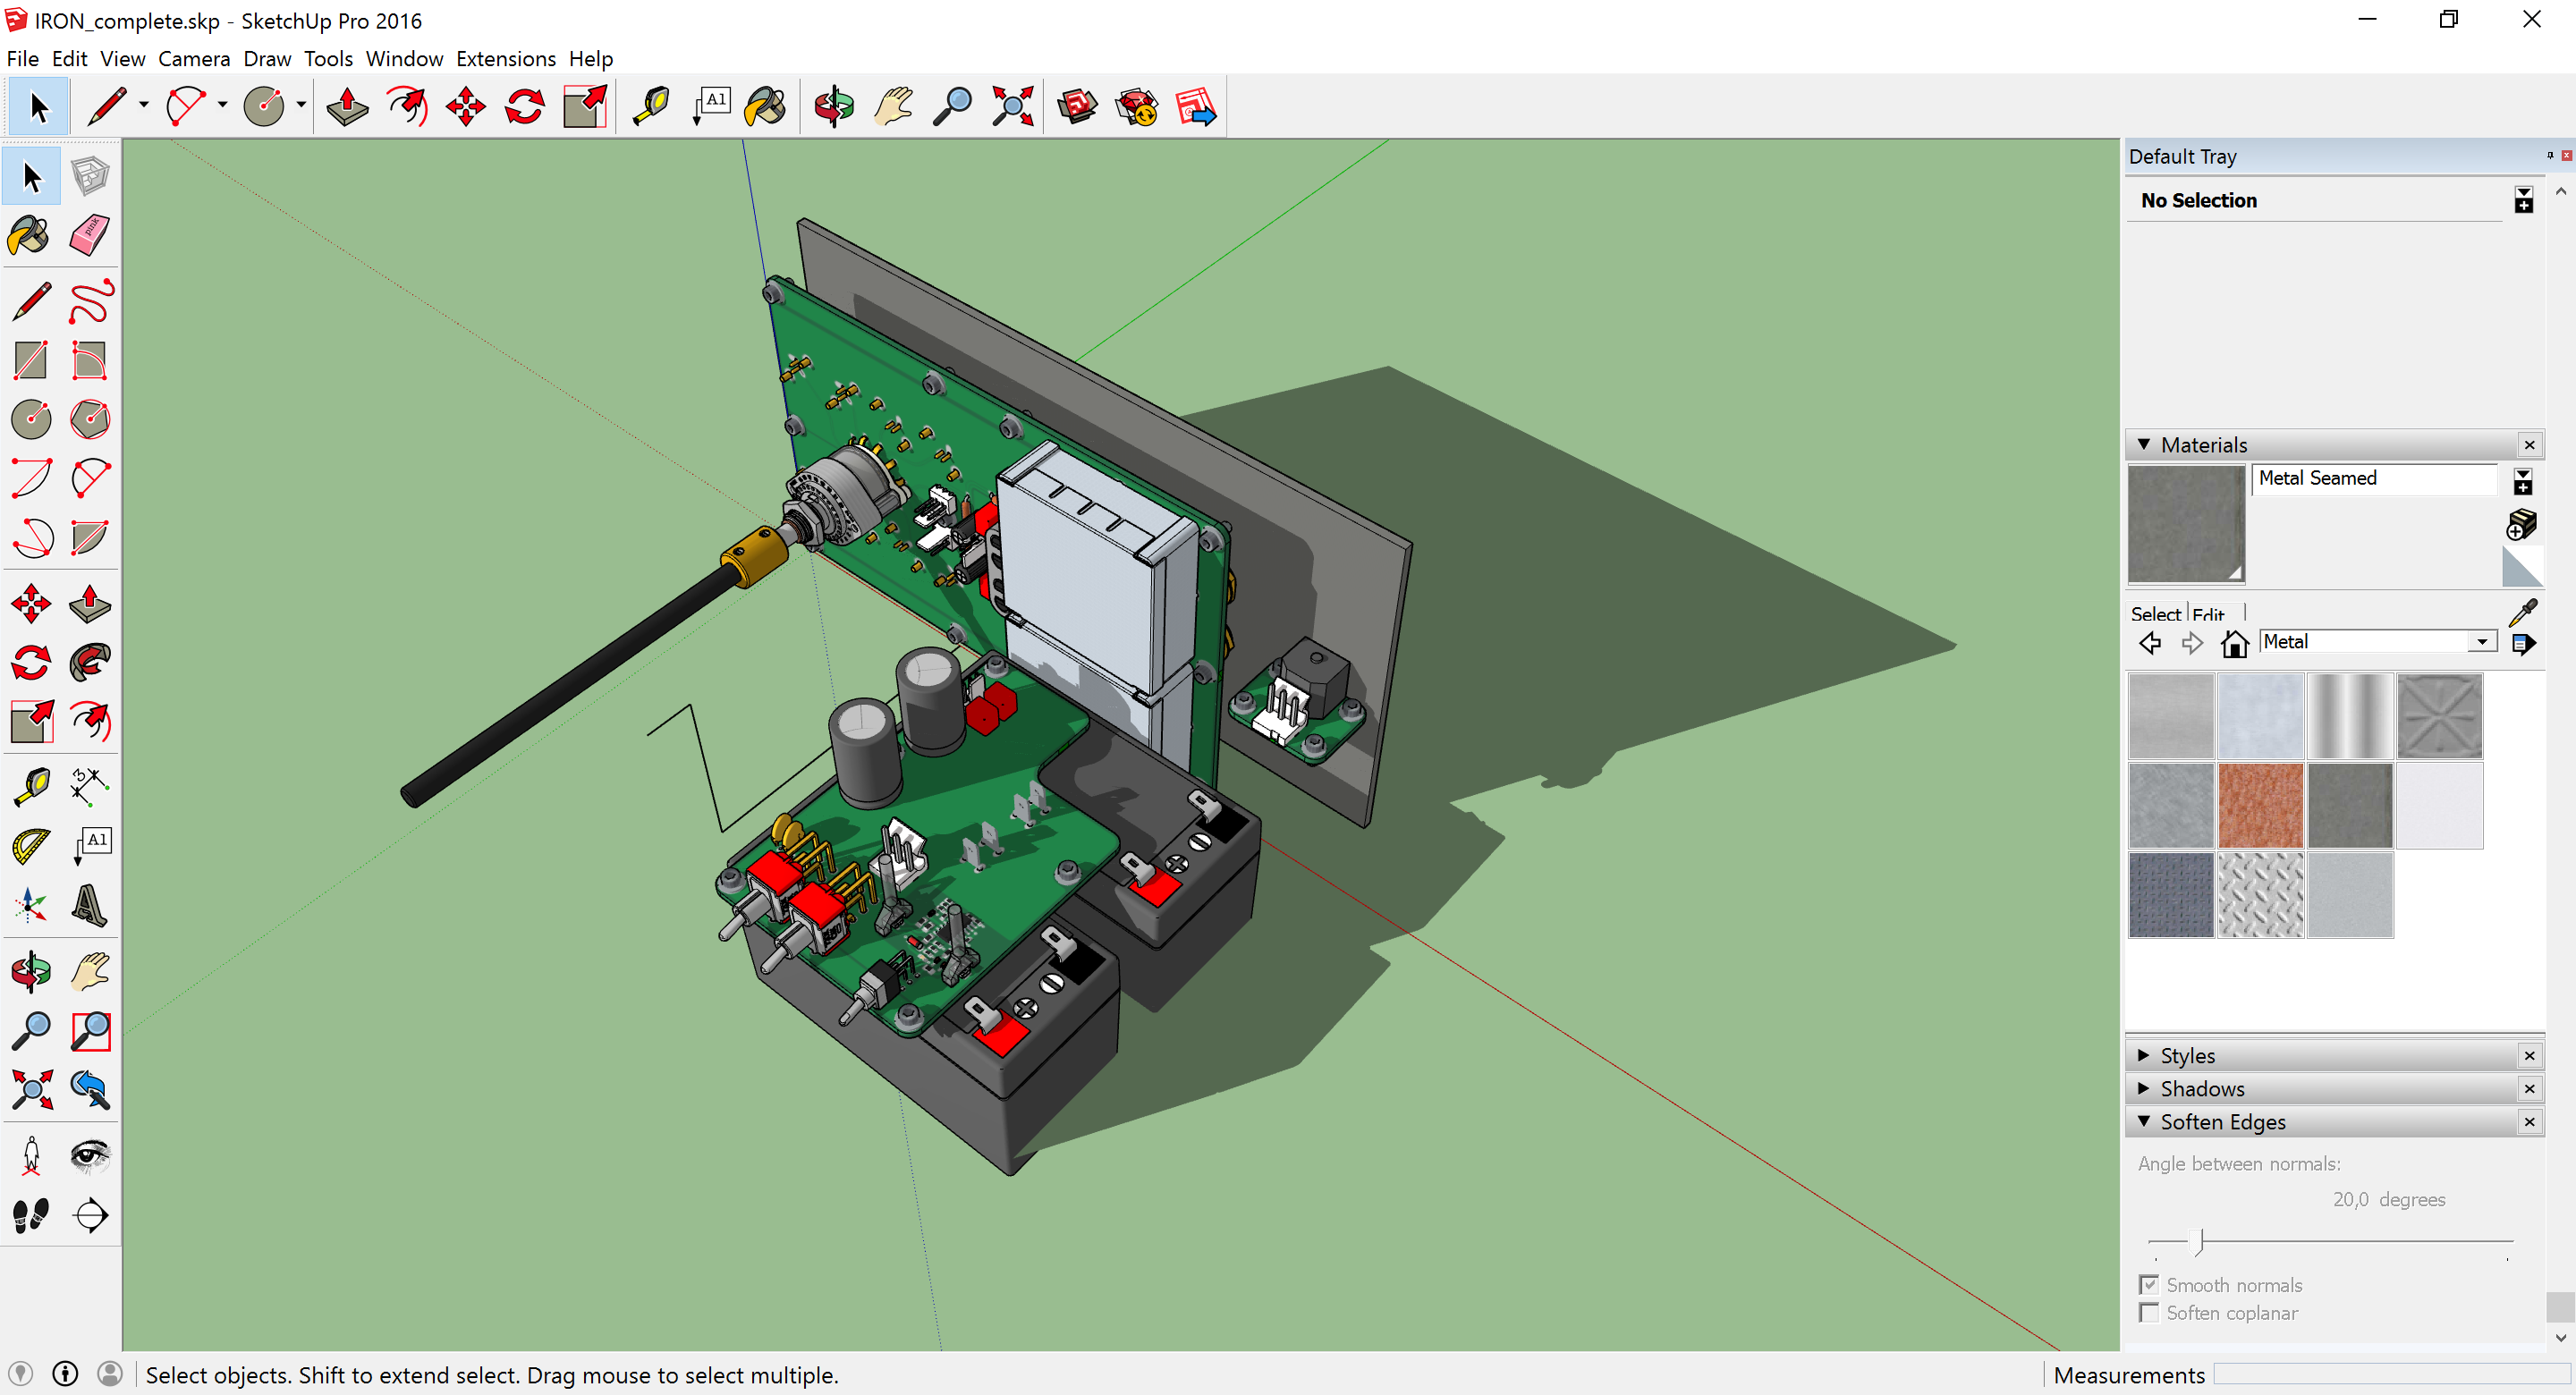Select the Protractor tool

[x=31, y=846]
